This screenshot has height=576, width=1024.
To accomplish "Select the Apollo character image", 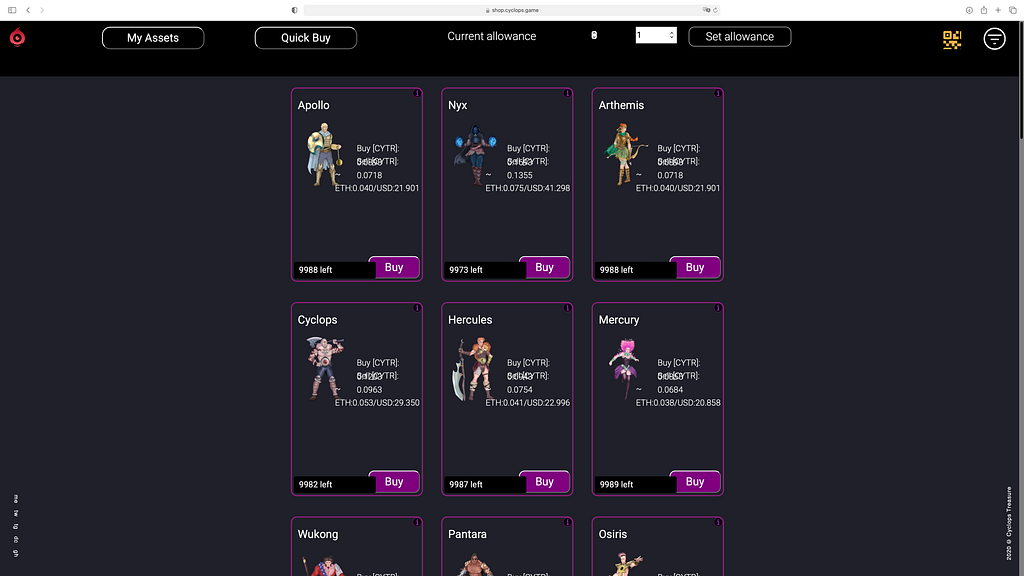I will pyautogui.click(x=324, y=155).
